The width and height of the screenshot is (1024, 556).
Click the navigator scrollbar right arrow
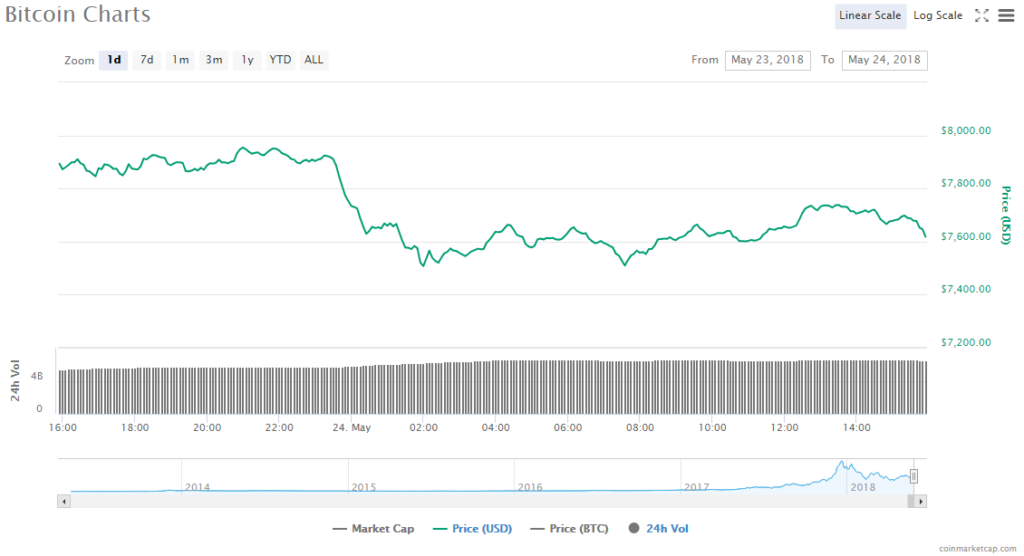[x=921, y=500]
